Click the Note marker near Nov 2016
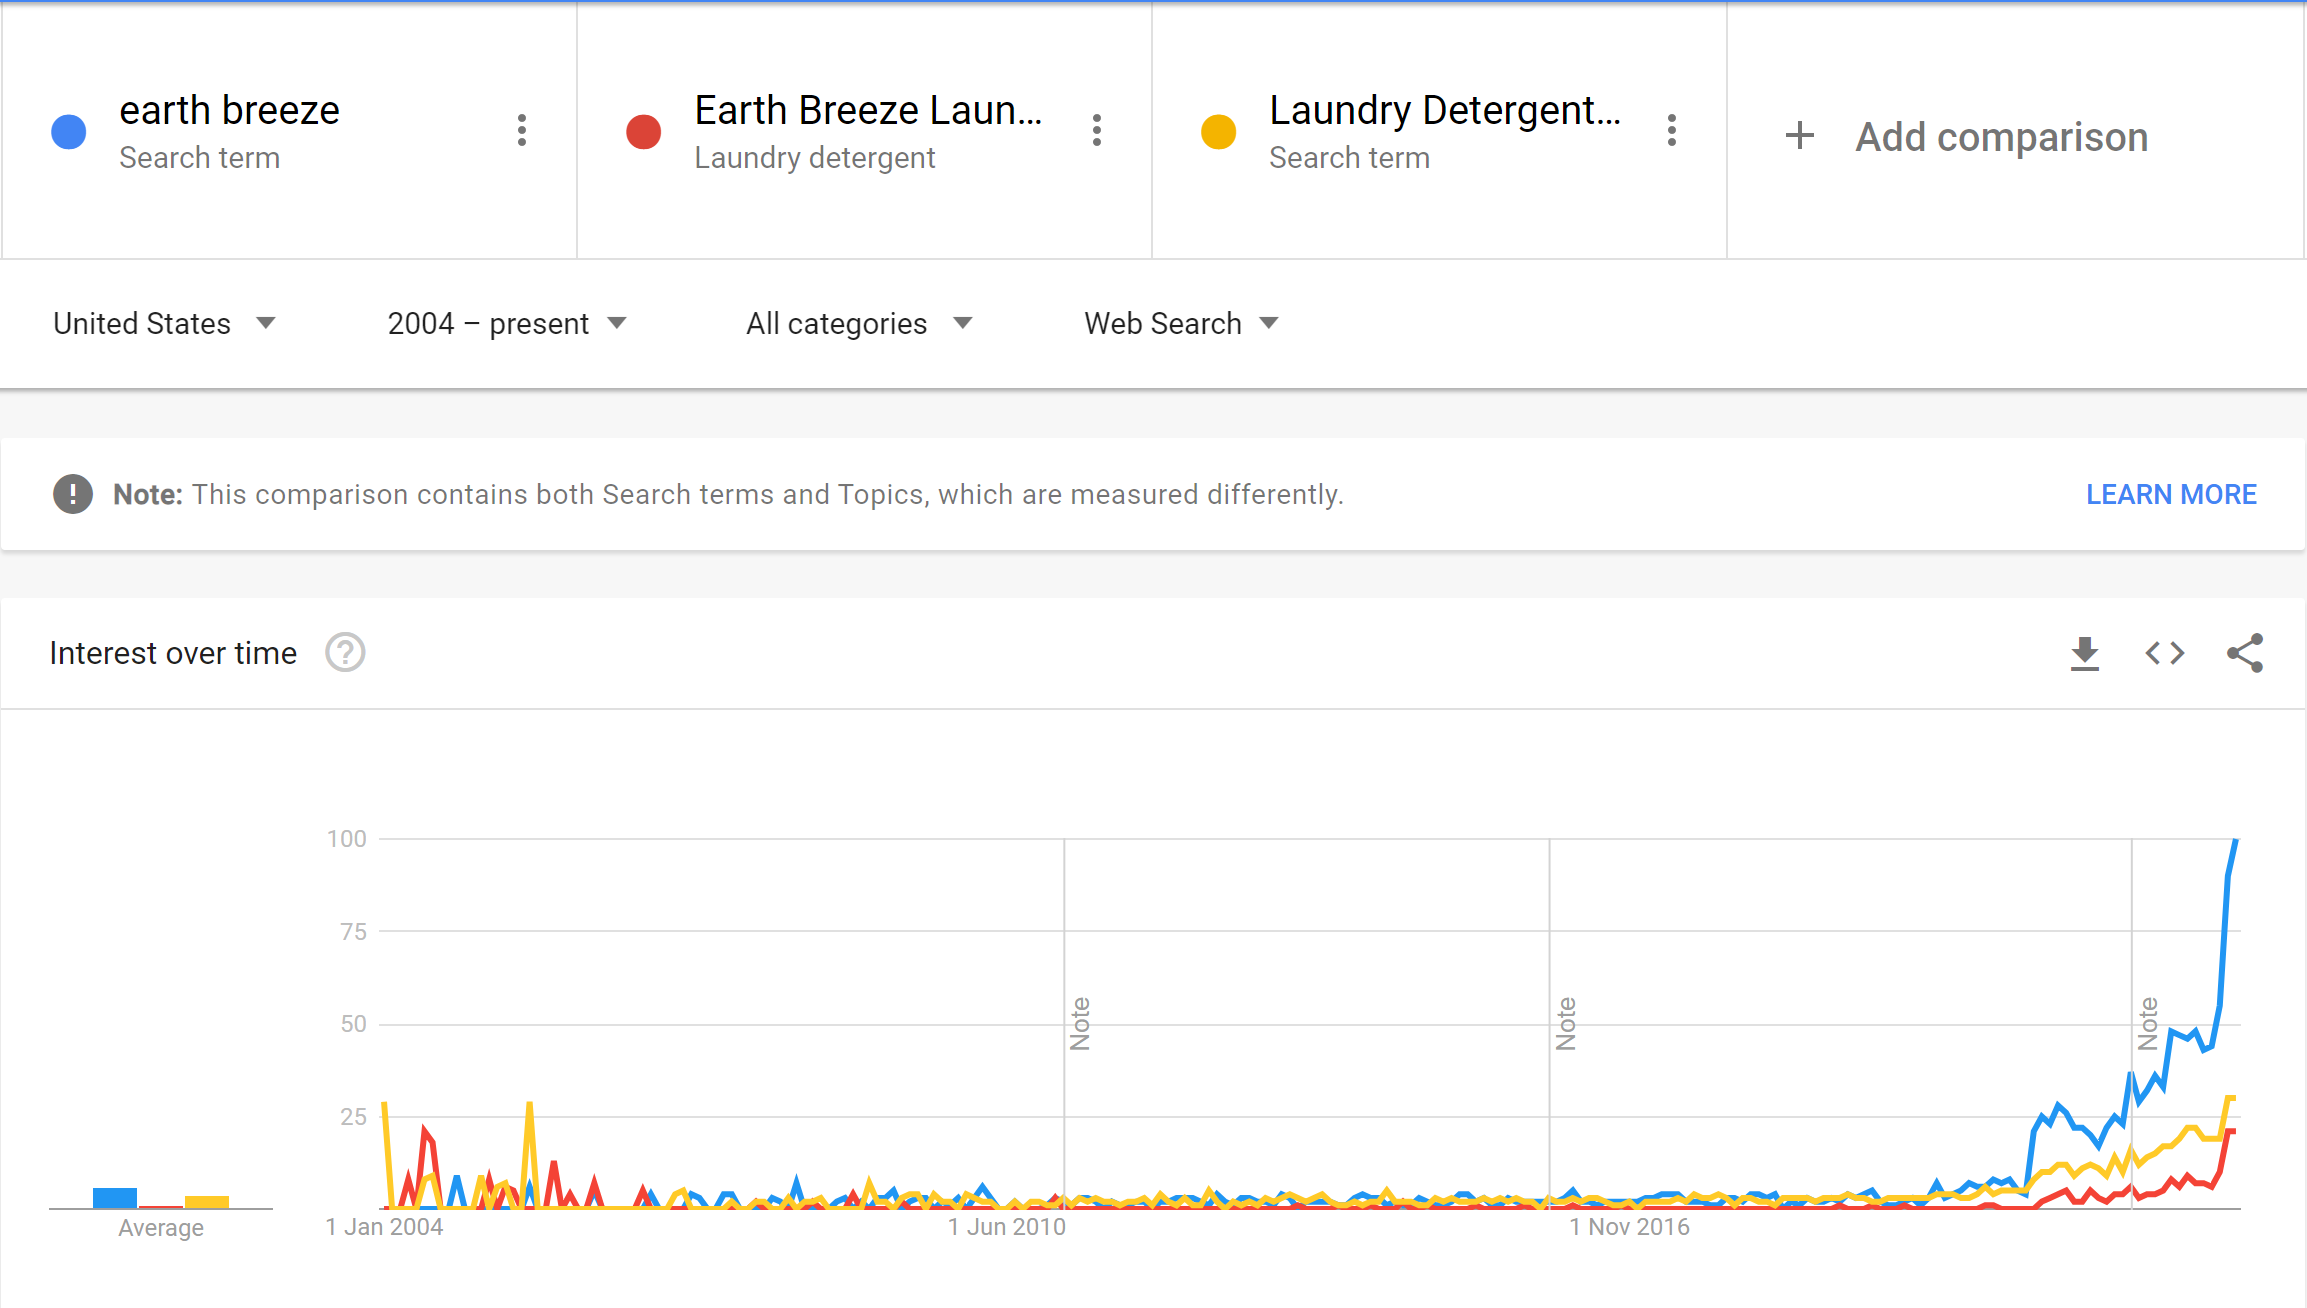The height and width of the screenshot is (1308, 2307). [1565, 1023]
